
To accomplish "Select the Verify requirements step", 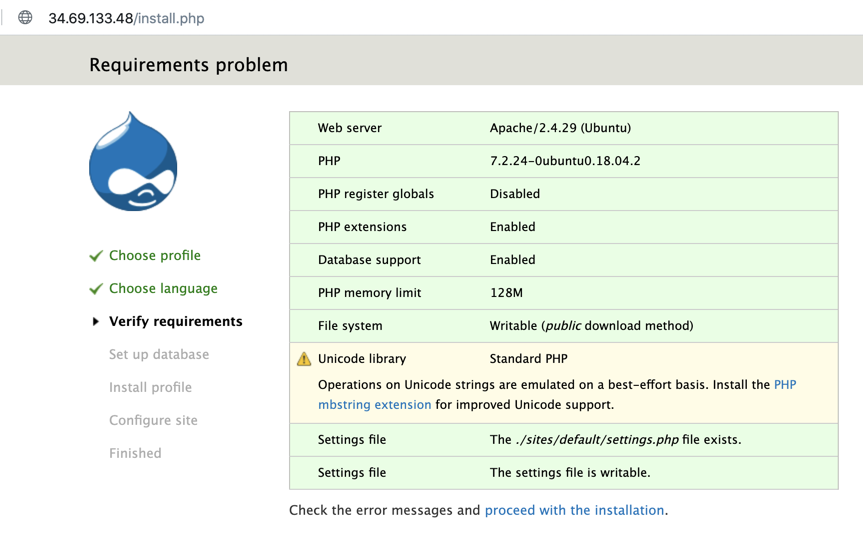I will click(x=175, y=322).
